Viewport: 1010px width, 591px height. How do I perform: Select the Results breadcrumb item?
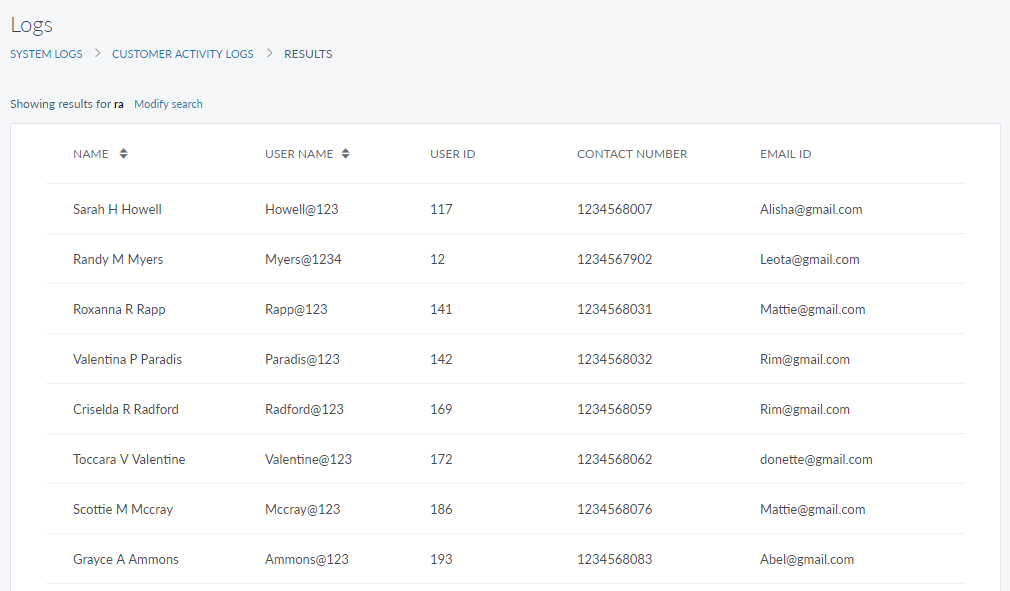click(308, 54)
